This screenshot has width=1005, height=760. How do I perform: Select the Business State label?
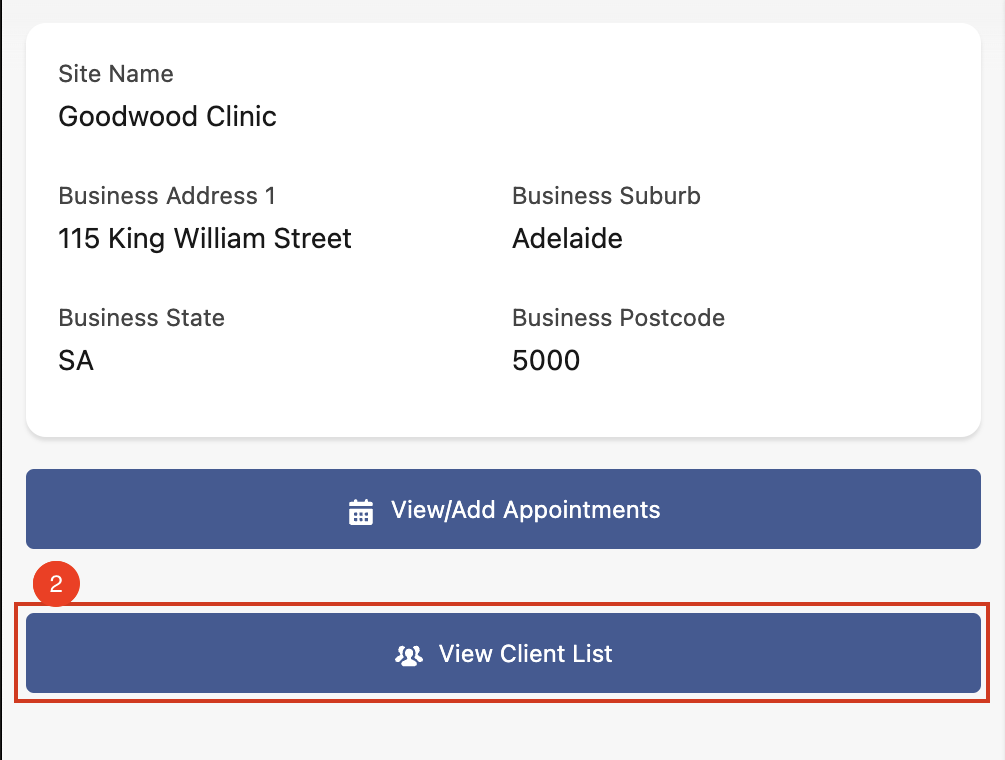(x=141, y=318)
